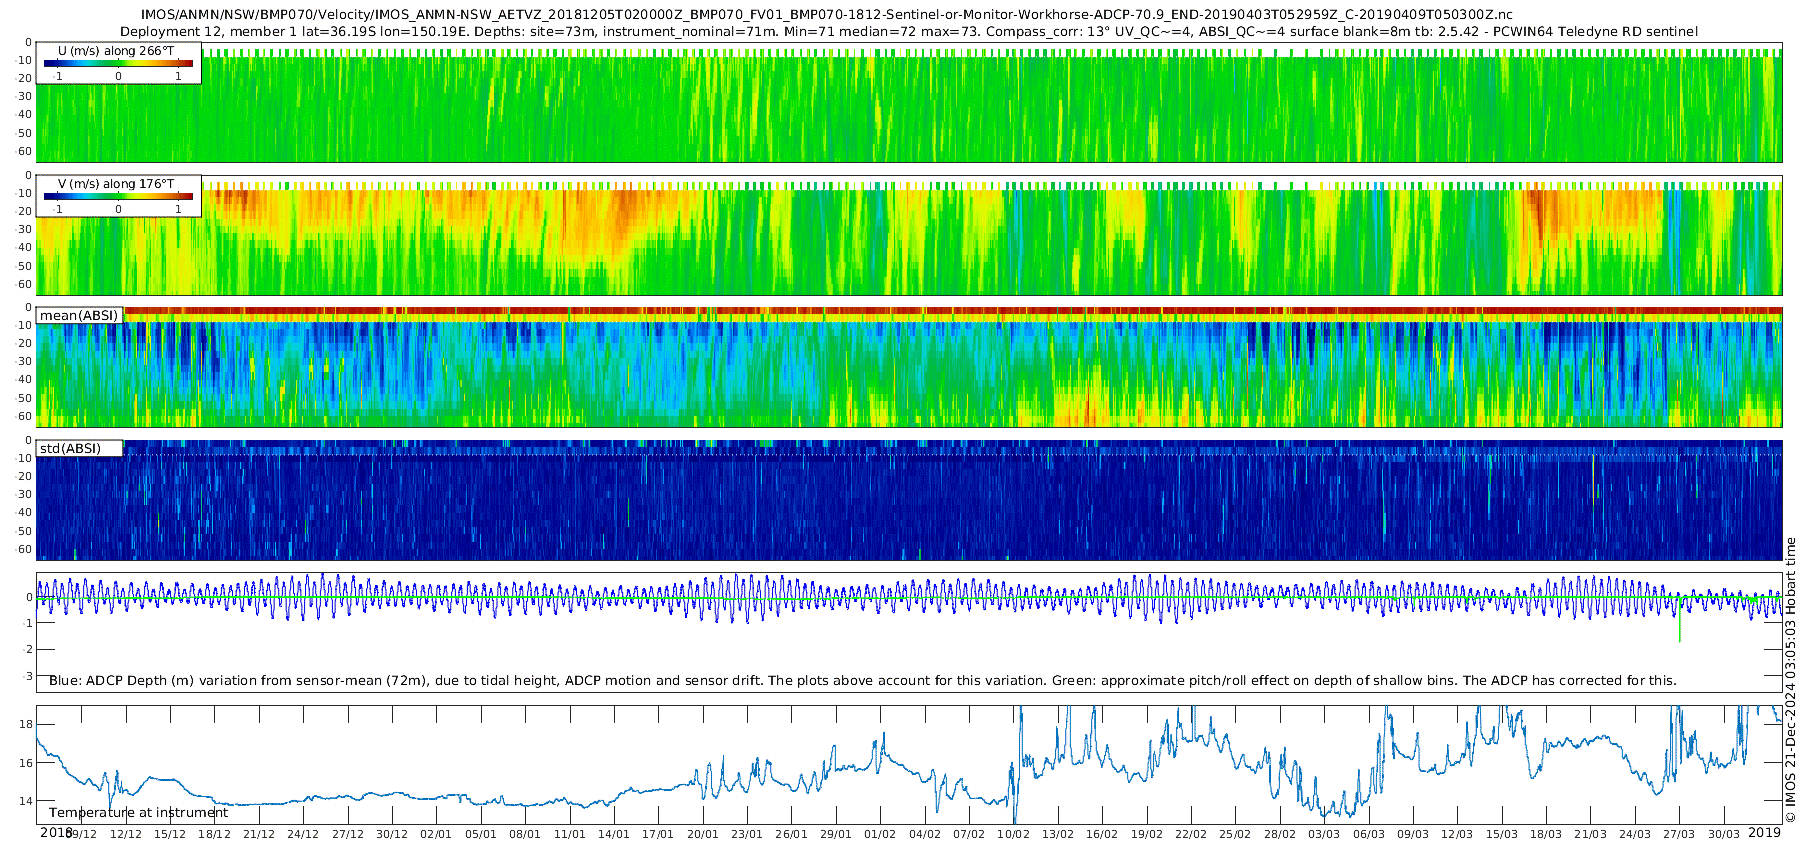
Task: Click the 2019 year label at bottom right
Action: click(1764, 832)
